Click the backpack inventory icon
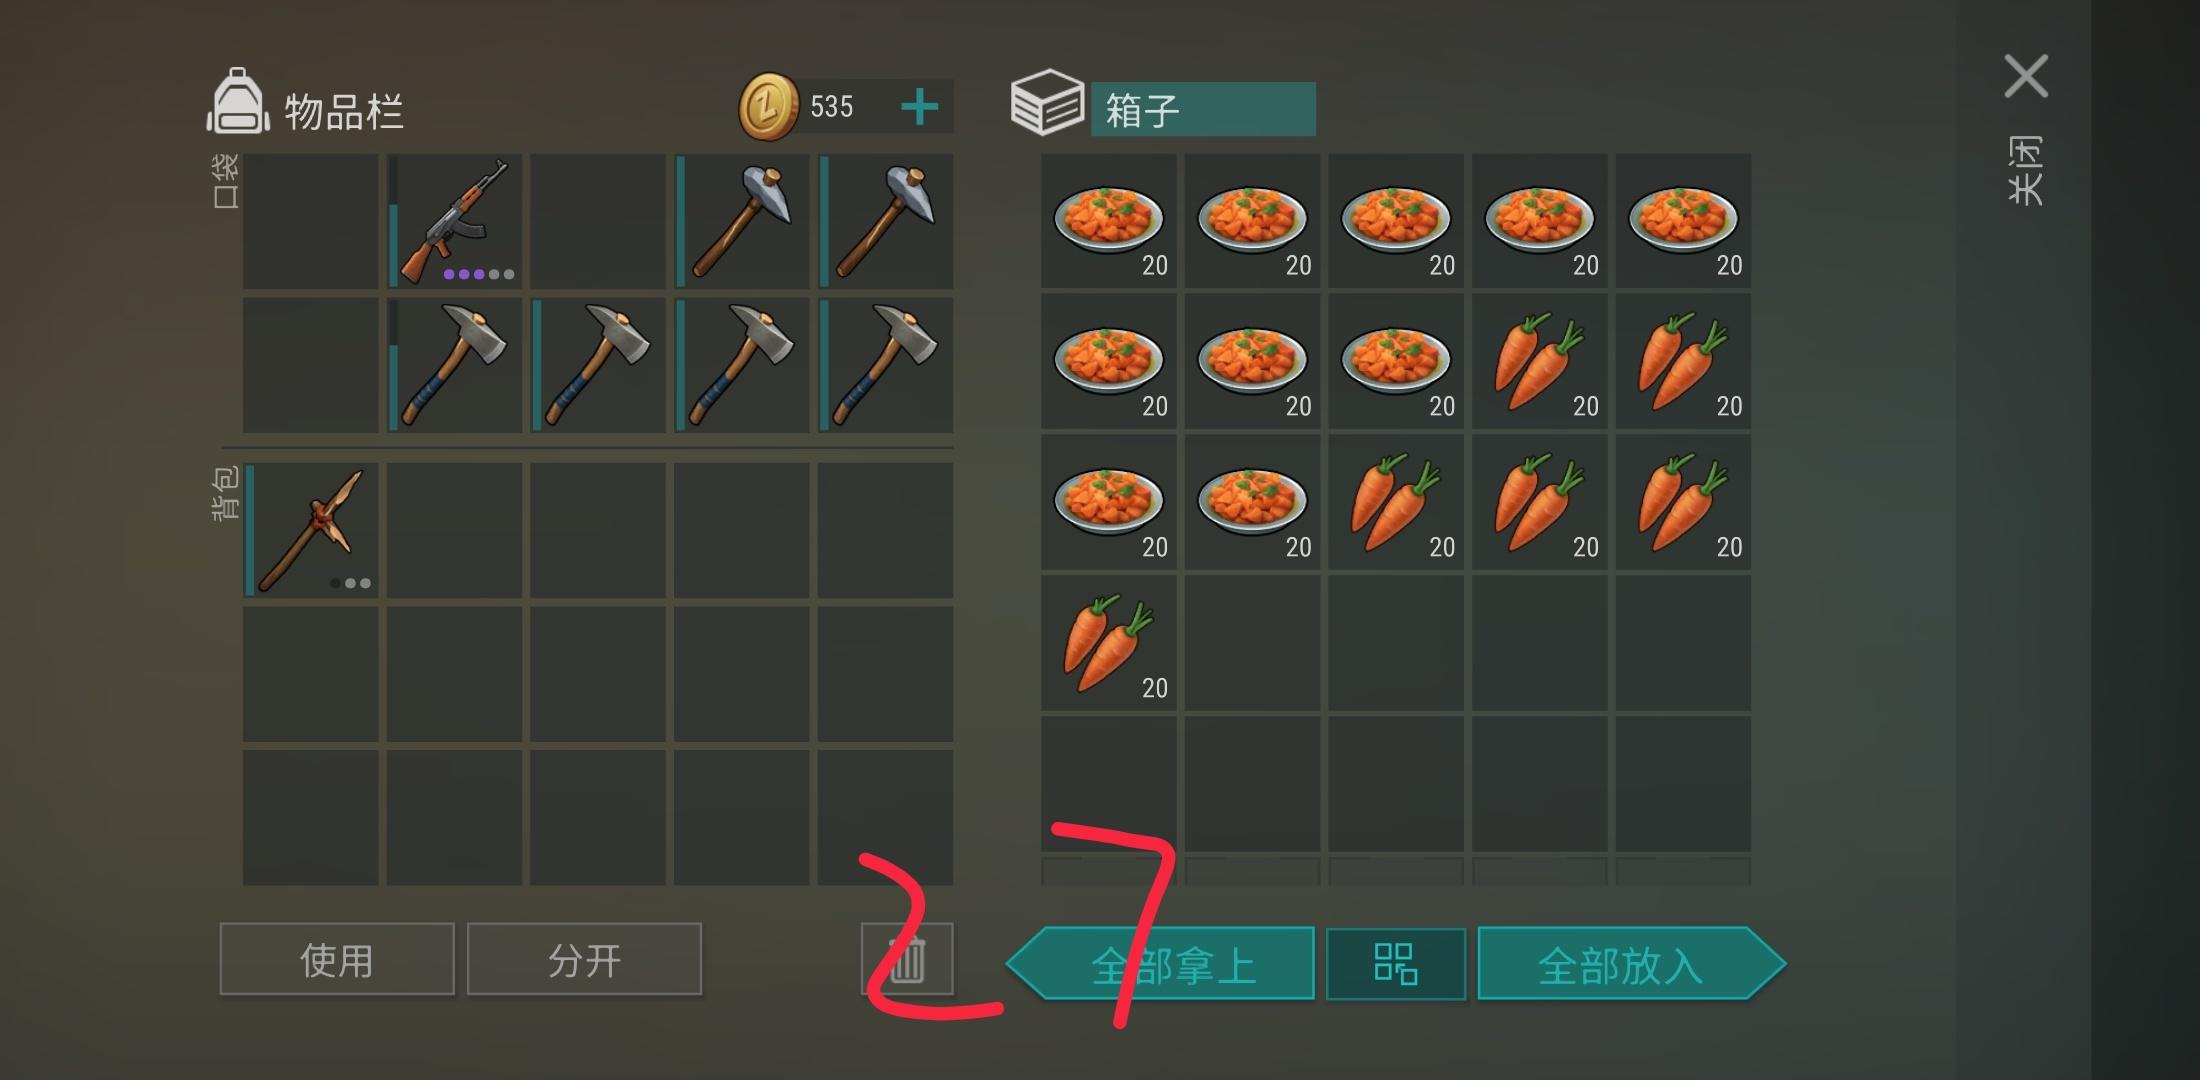 [x=238, y=102]
